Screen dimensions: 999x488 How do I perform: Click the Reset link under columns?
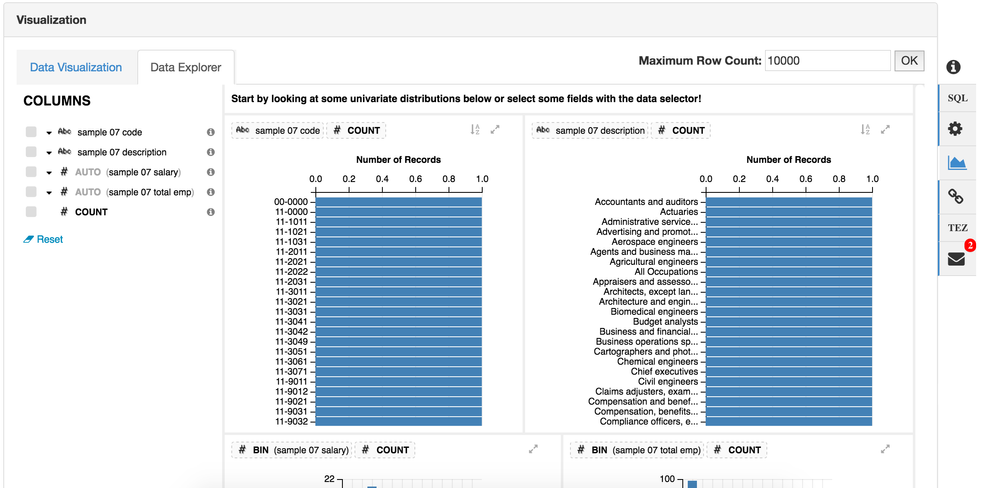44,240
